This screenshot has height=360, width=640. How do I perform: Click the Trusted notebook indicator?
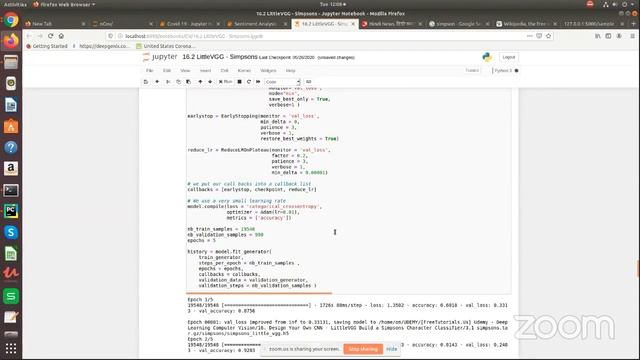tap(472, 71)
